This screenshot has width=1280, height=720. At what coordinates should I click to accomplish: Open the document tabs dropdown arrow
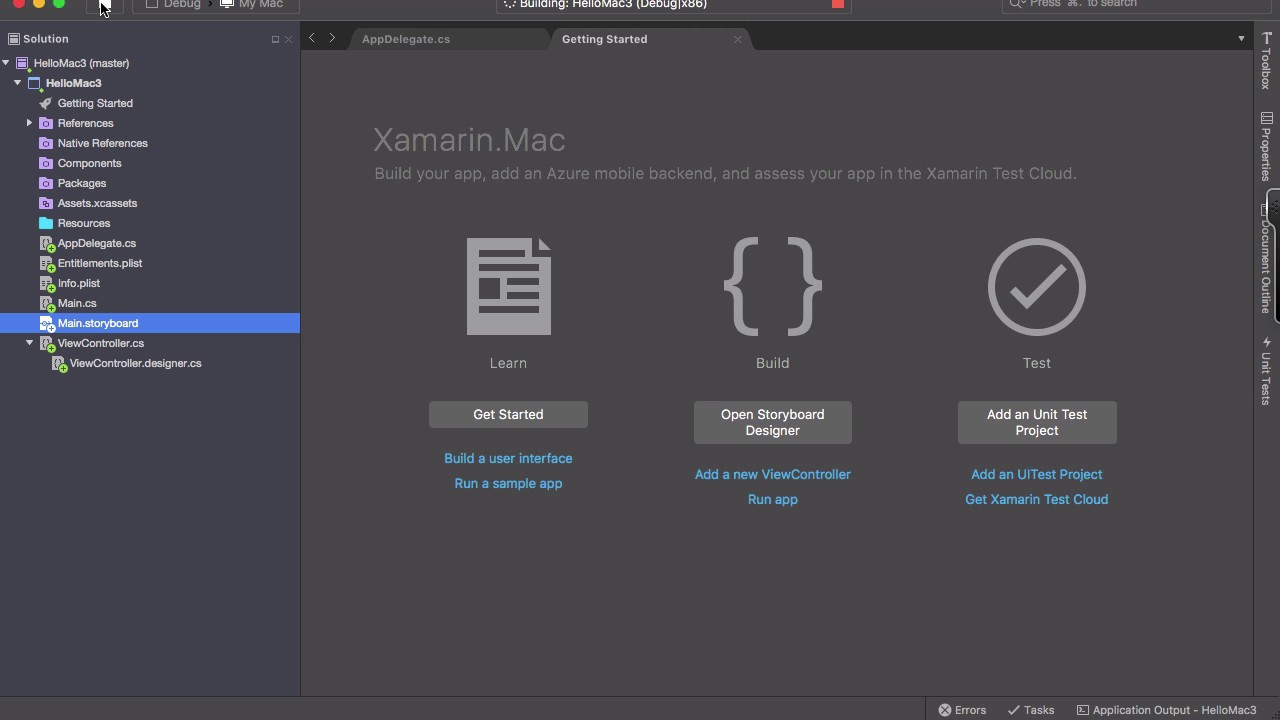[x=1241, y=39]
